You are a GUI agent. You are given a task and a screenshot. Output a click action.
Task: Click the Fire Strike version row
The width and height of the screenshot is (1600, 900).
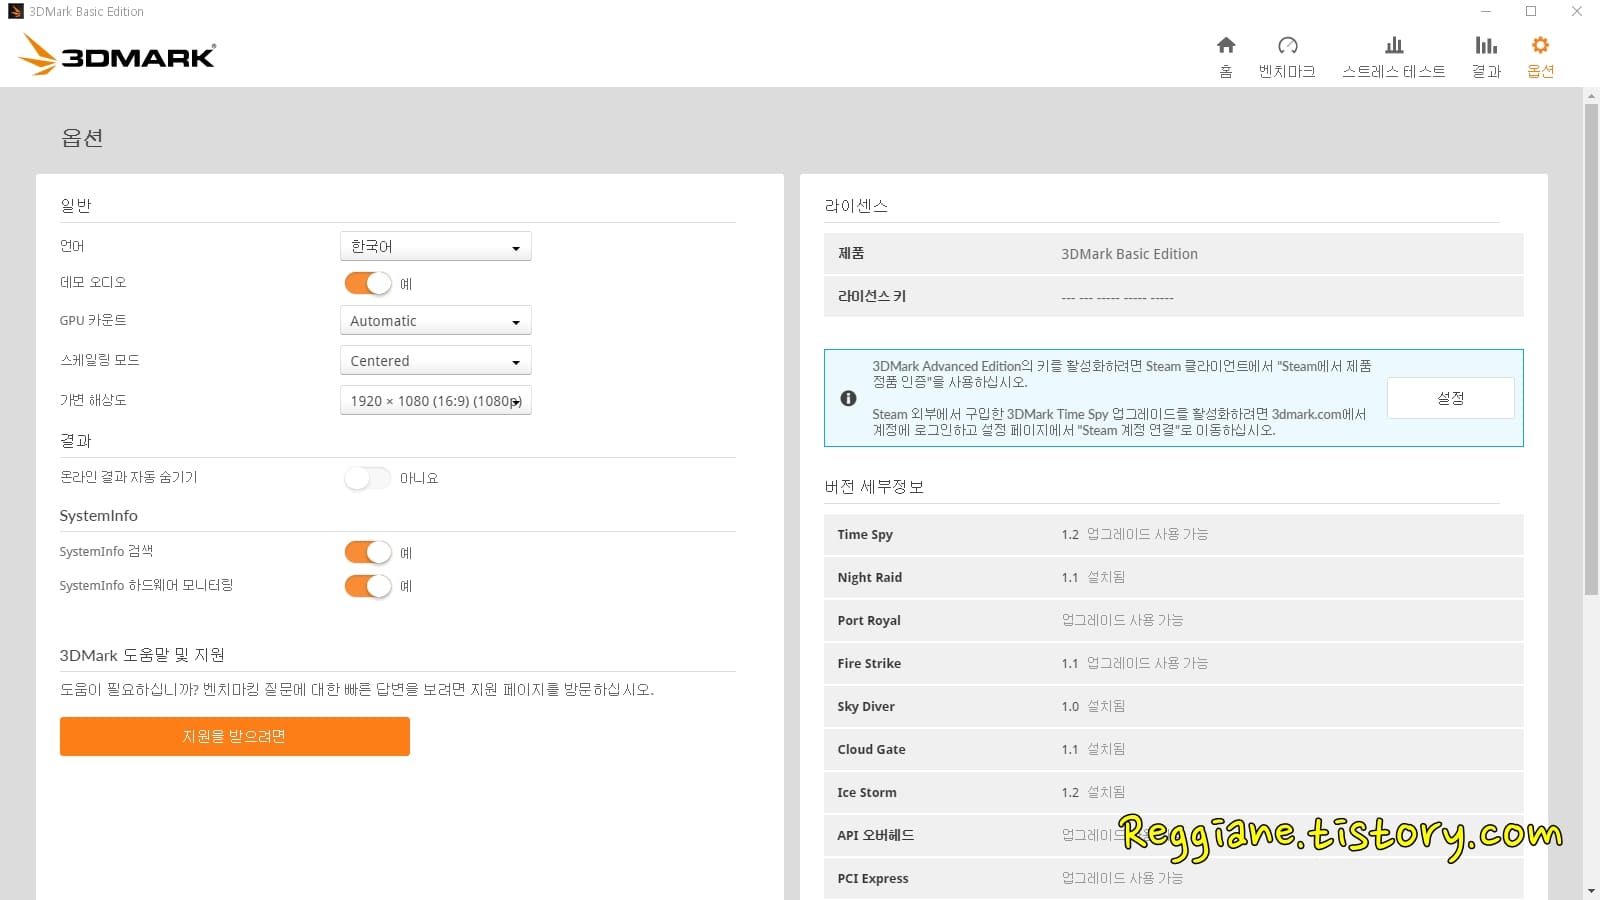[x=1174, y=664]
